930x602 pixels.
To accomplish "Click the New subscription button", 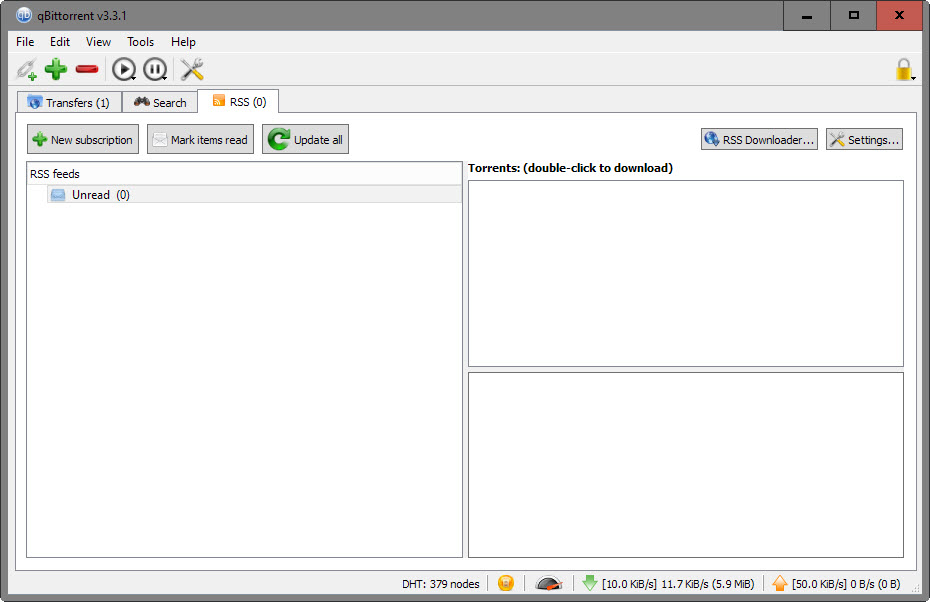I will click(83, 139).
